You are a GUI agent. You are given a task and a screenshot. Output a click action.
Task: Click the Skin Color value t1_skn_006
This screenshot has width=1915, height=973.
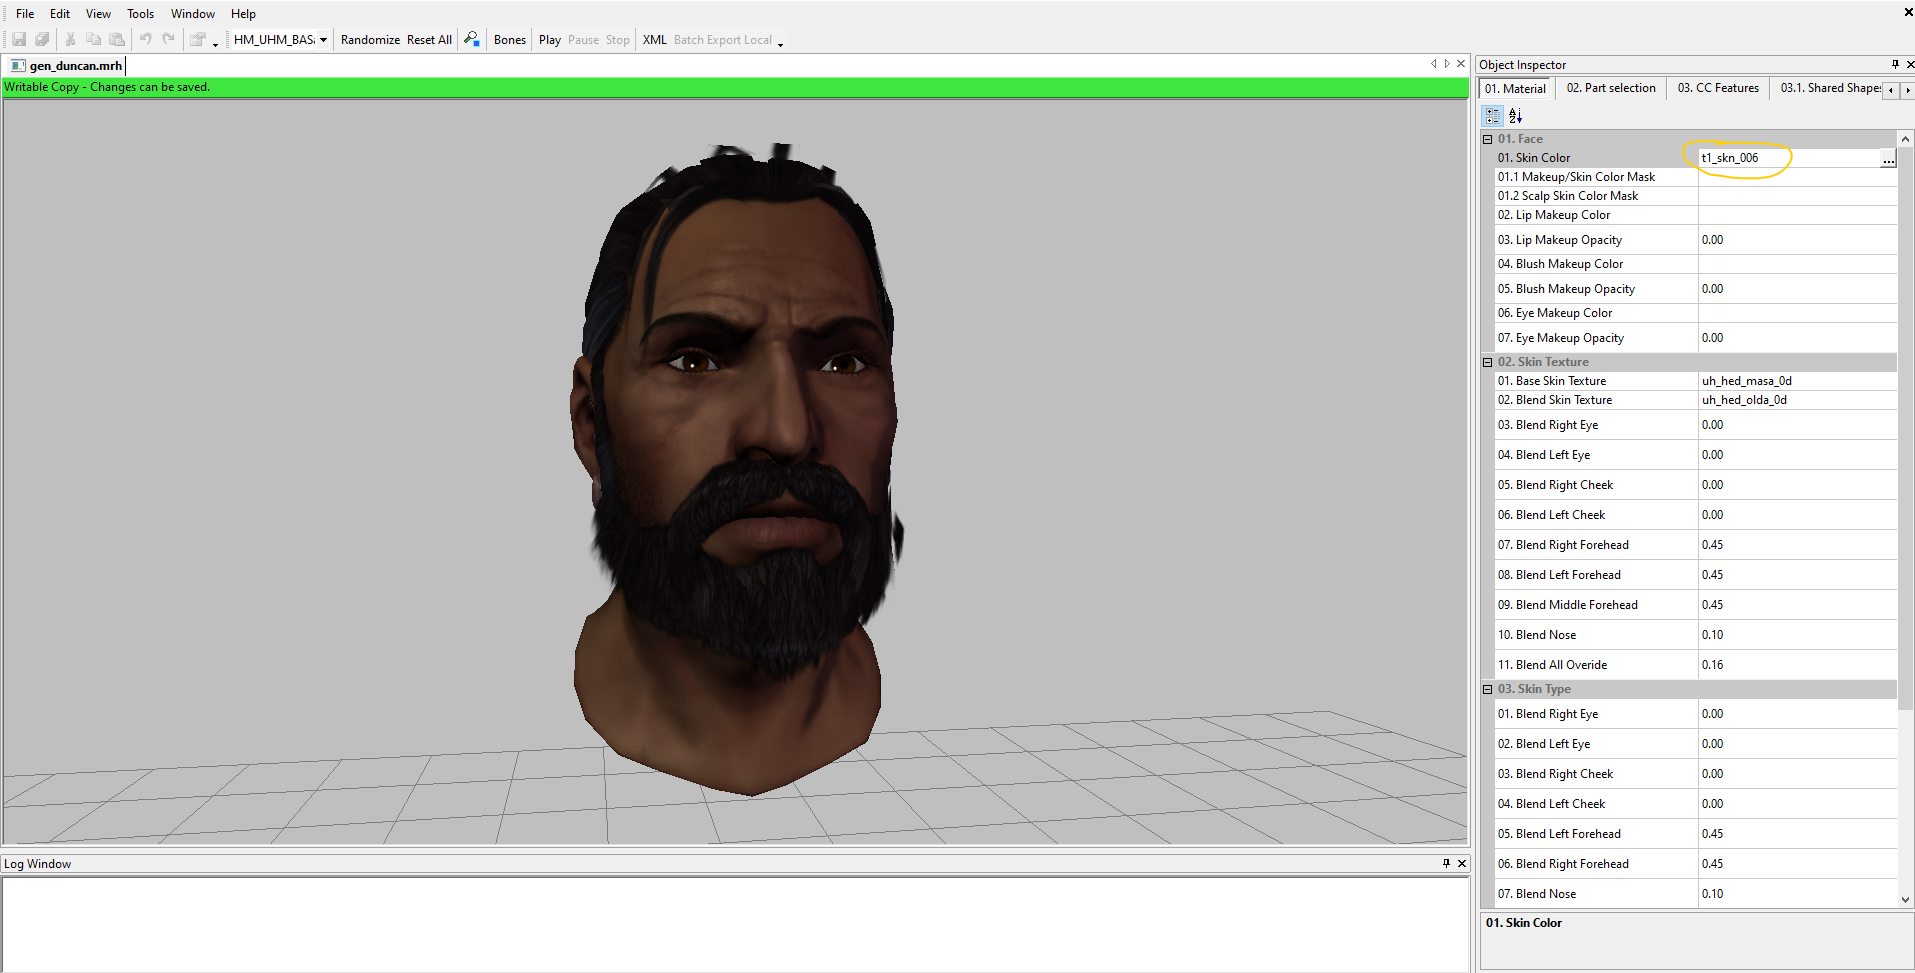(x=1730, y=158)
